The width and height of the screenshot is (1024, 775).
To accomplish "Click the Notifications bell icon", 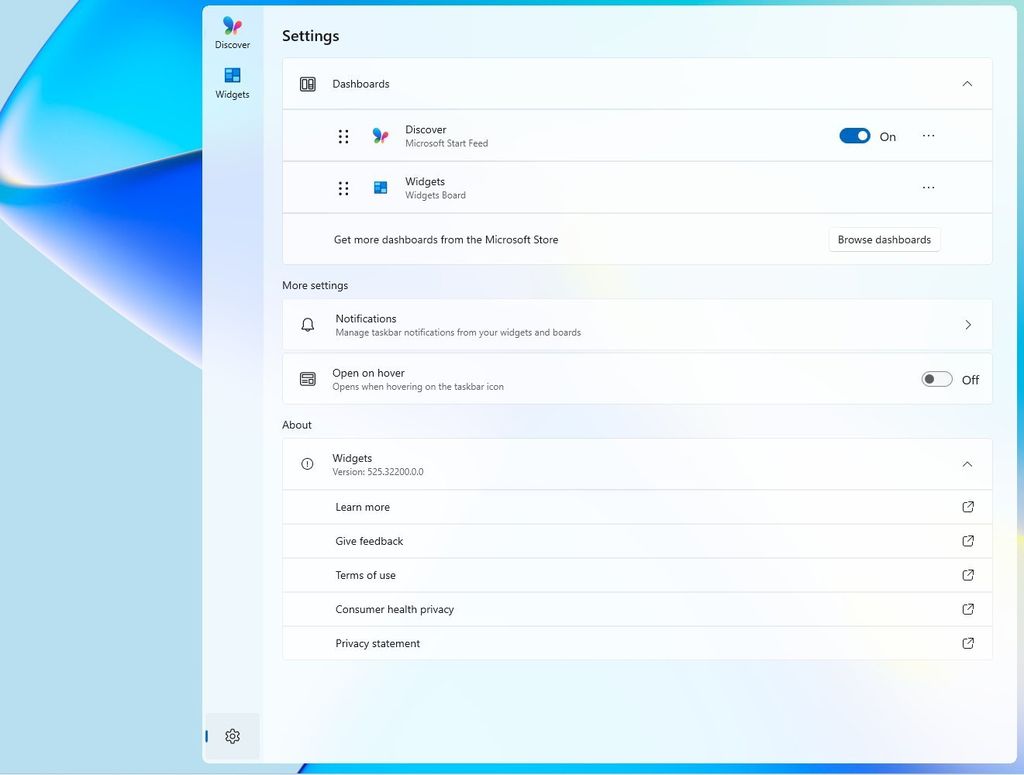I will click(x=307, y=324).
